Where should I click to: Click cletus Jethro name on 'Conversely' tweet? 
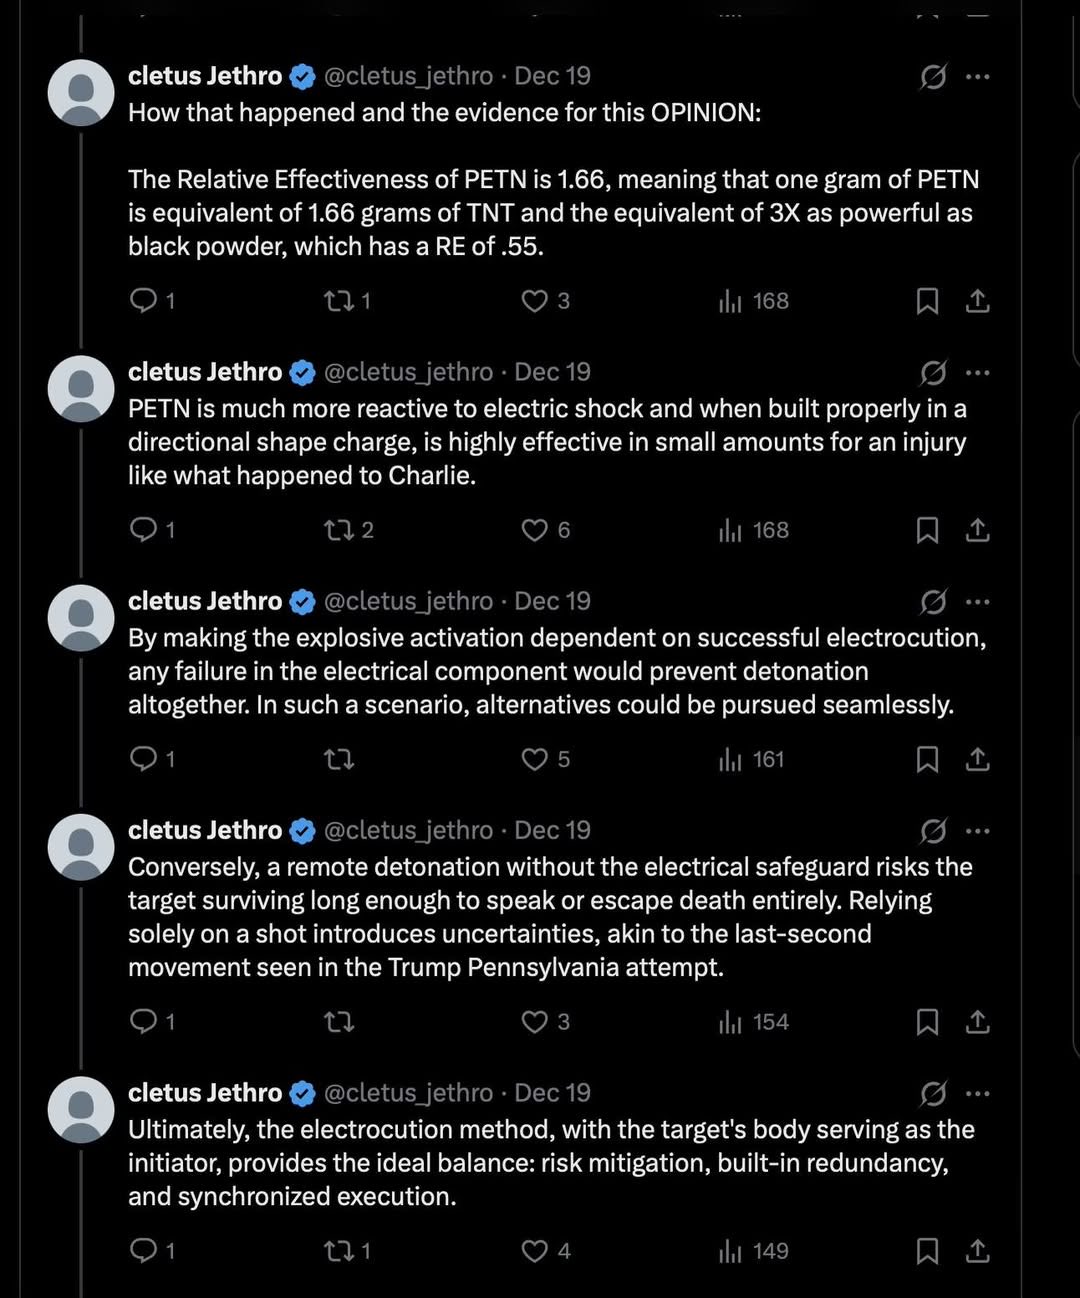pos(205,830)
